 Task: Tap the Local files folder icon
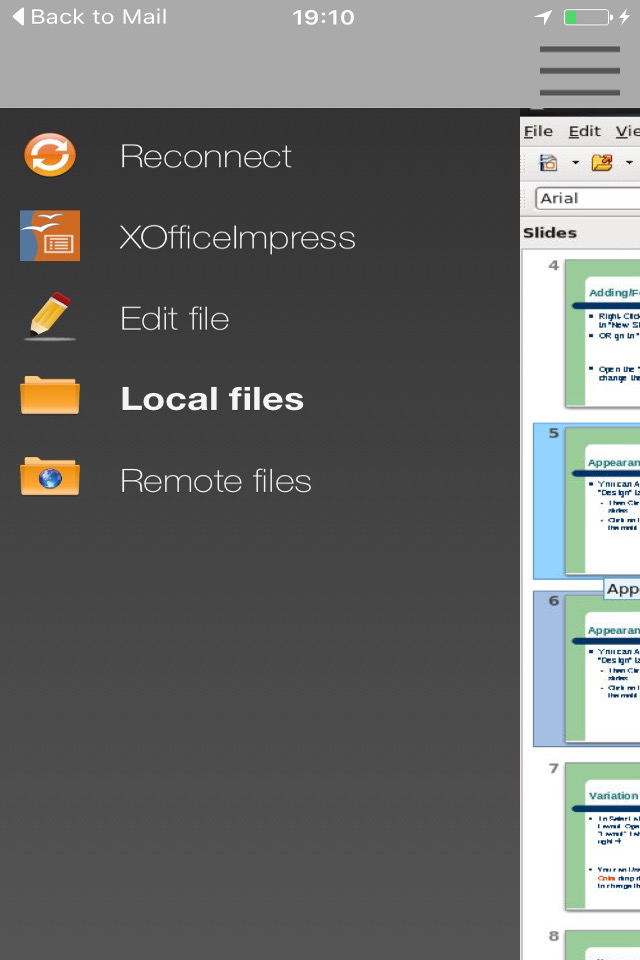[x=50, y=396]
